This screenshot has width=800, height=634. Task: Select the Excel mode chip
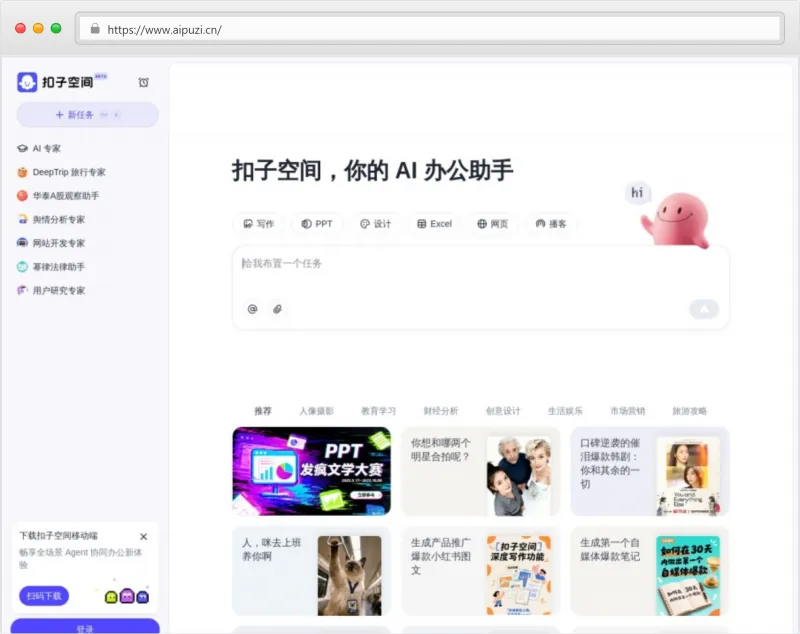(x=434, y=224)
